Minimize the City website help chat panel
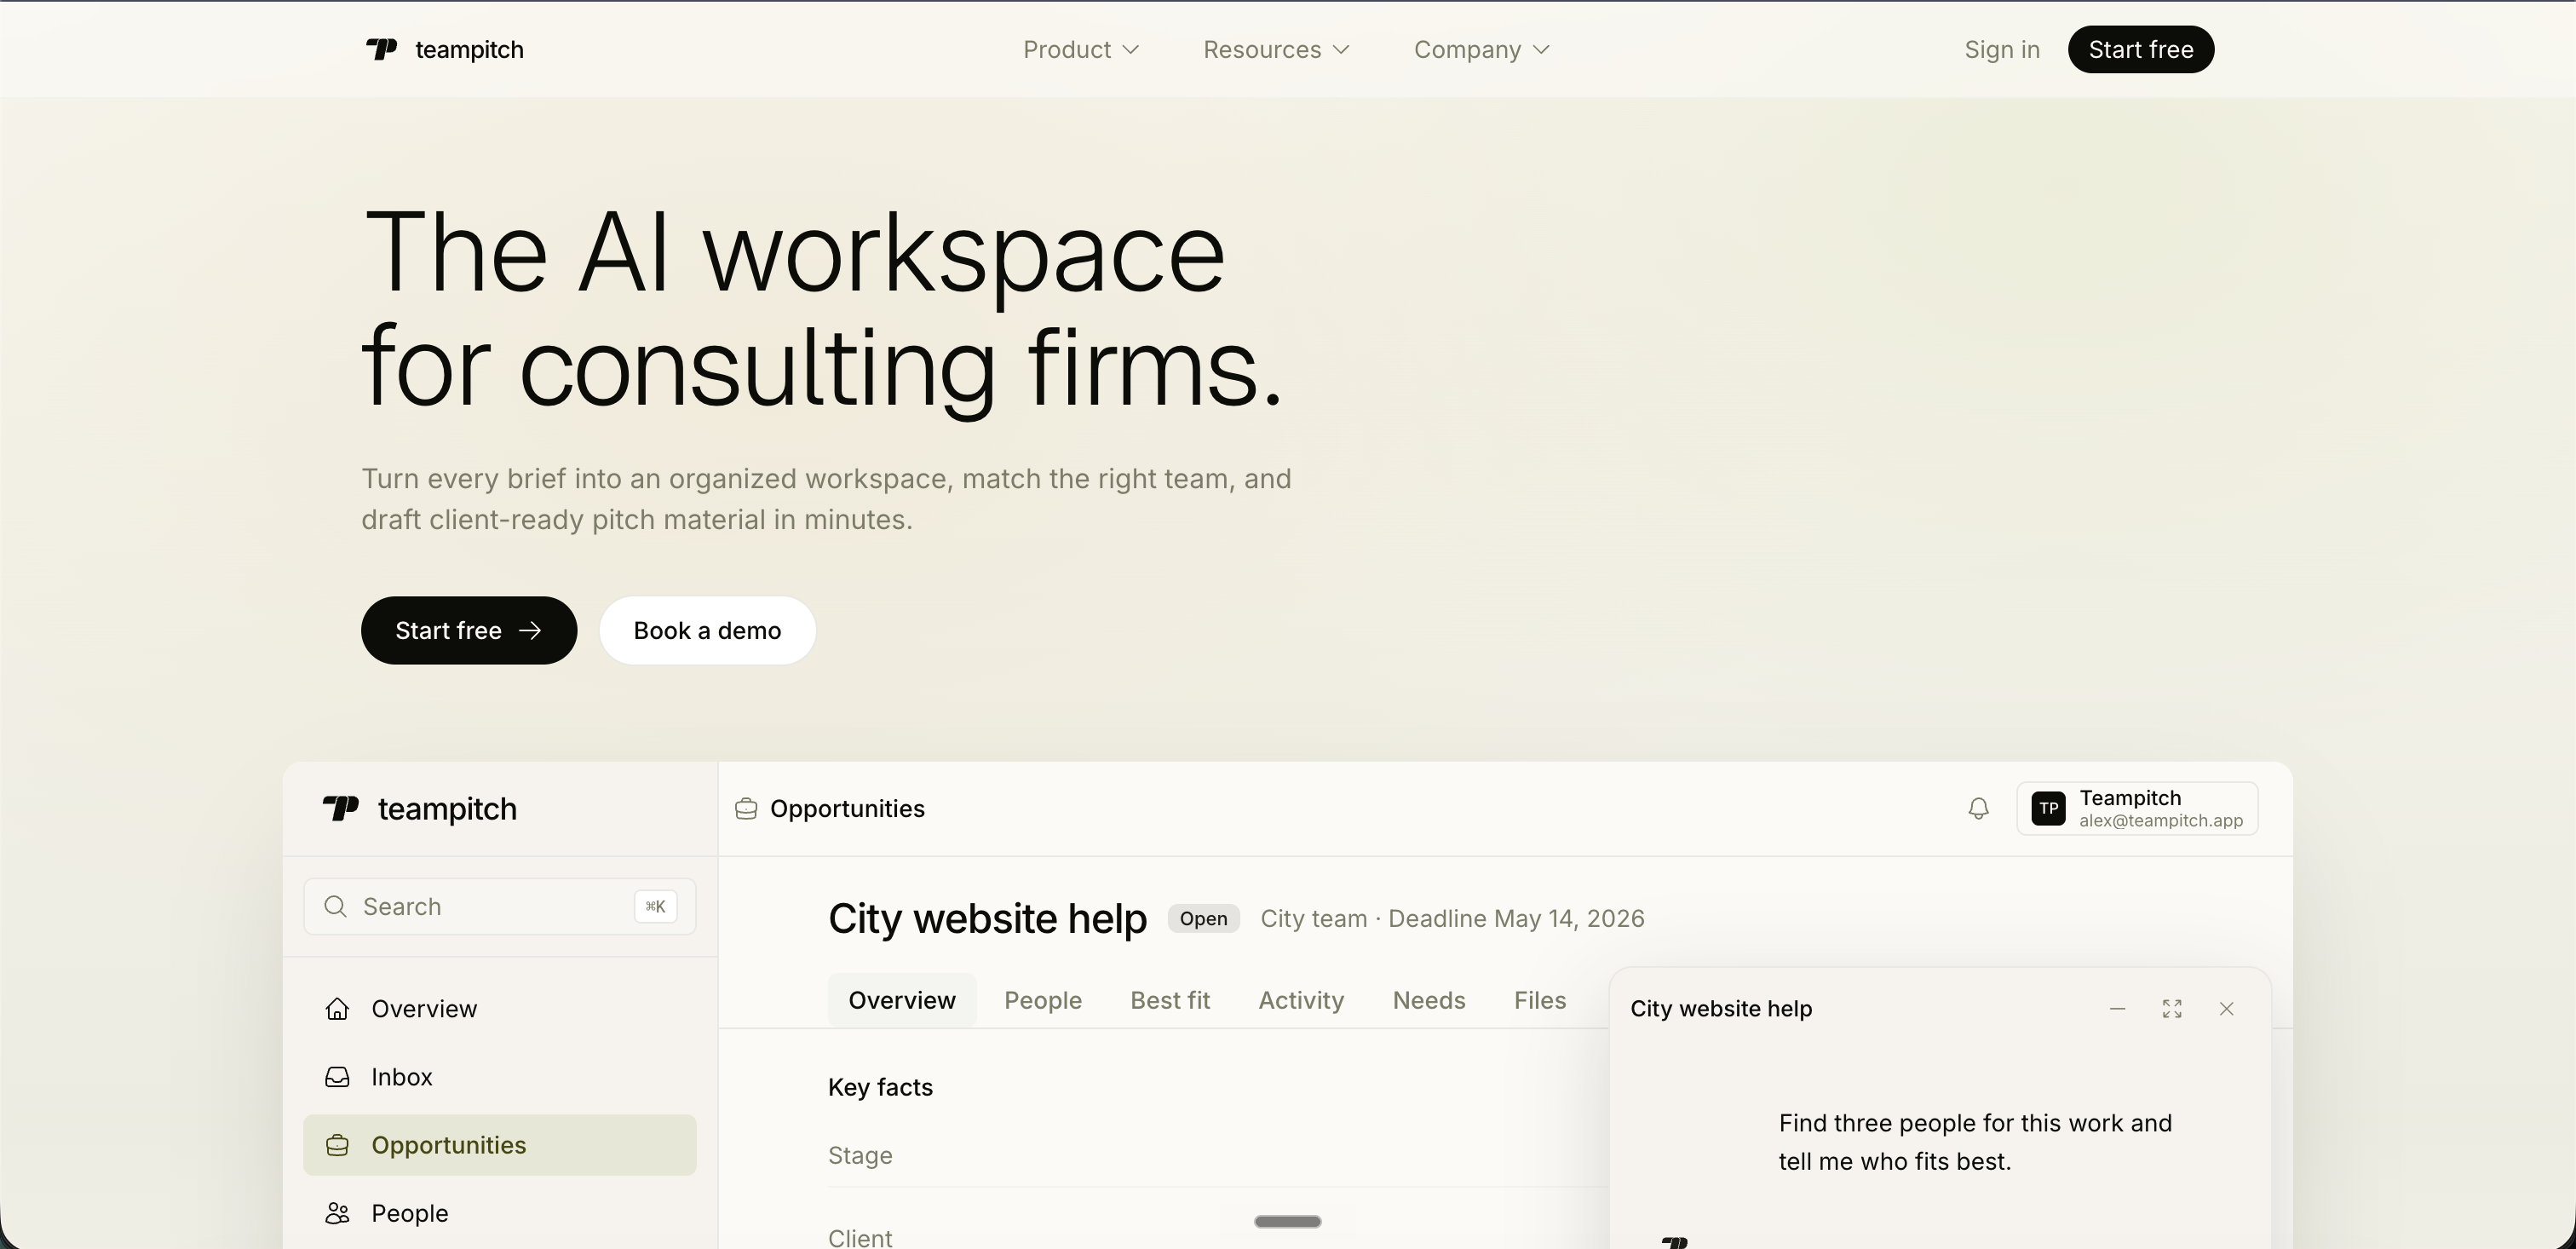 click(2117, 1009)
